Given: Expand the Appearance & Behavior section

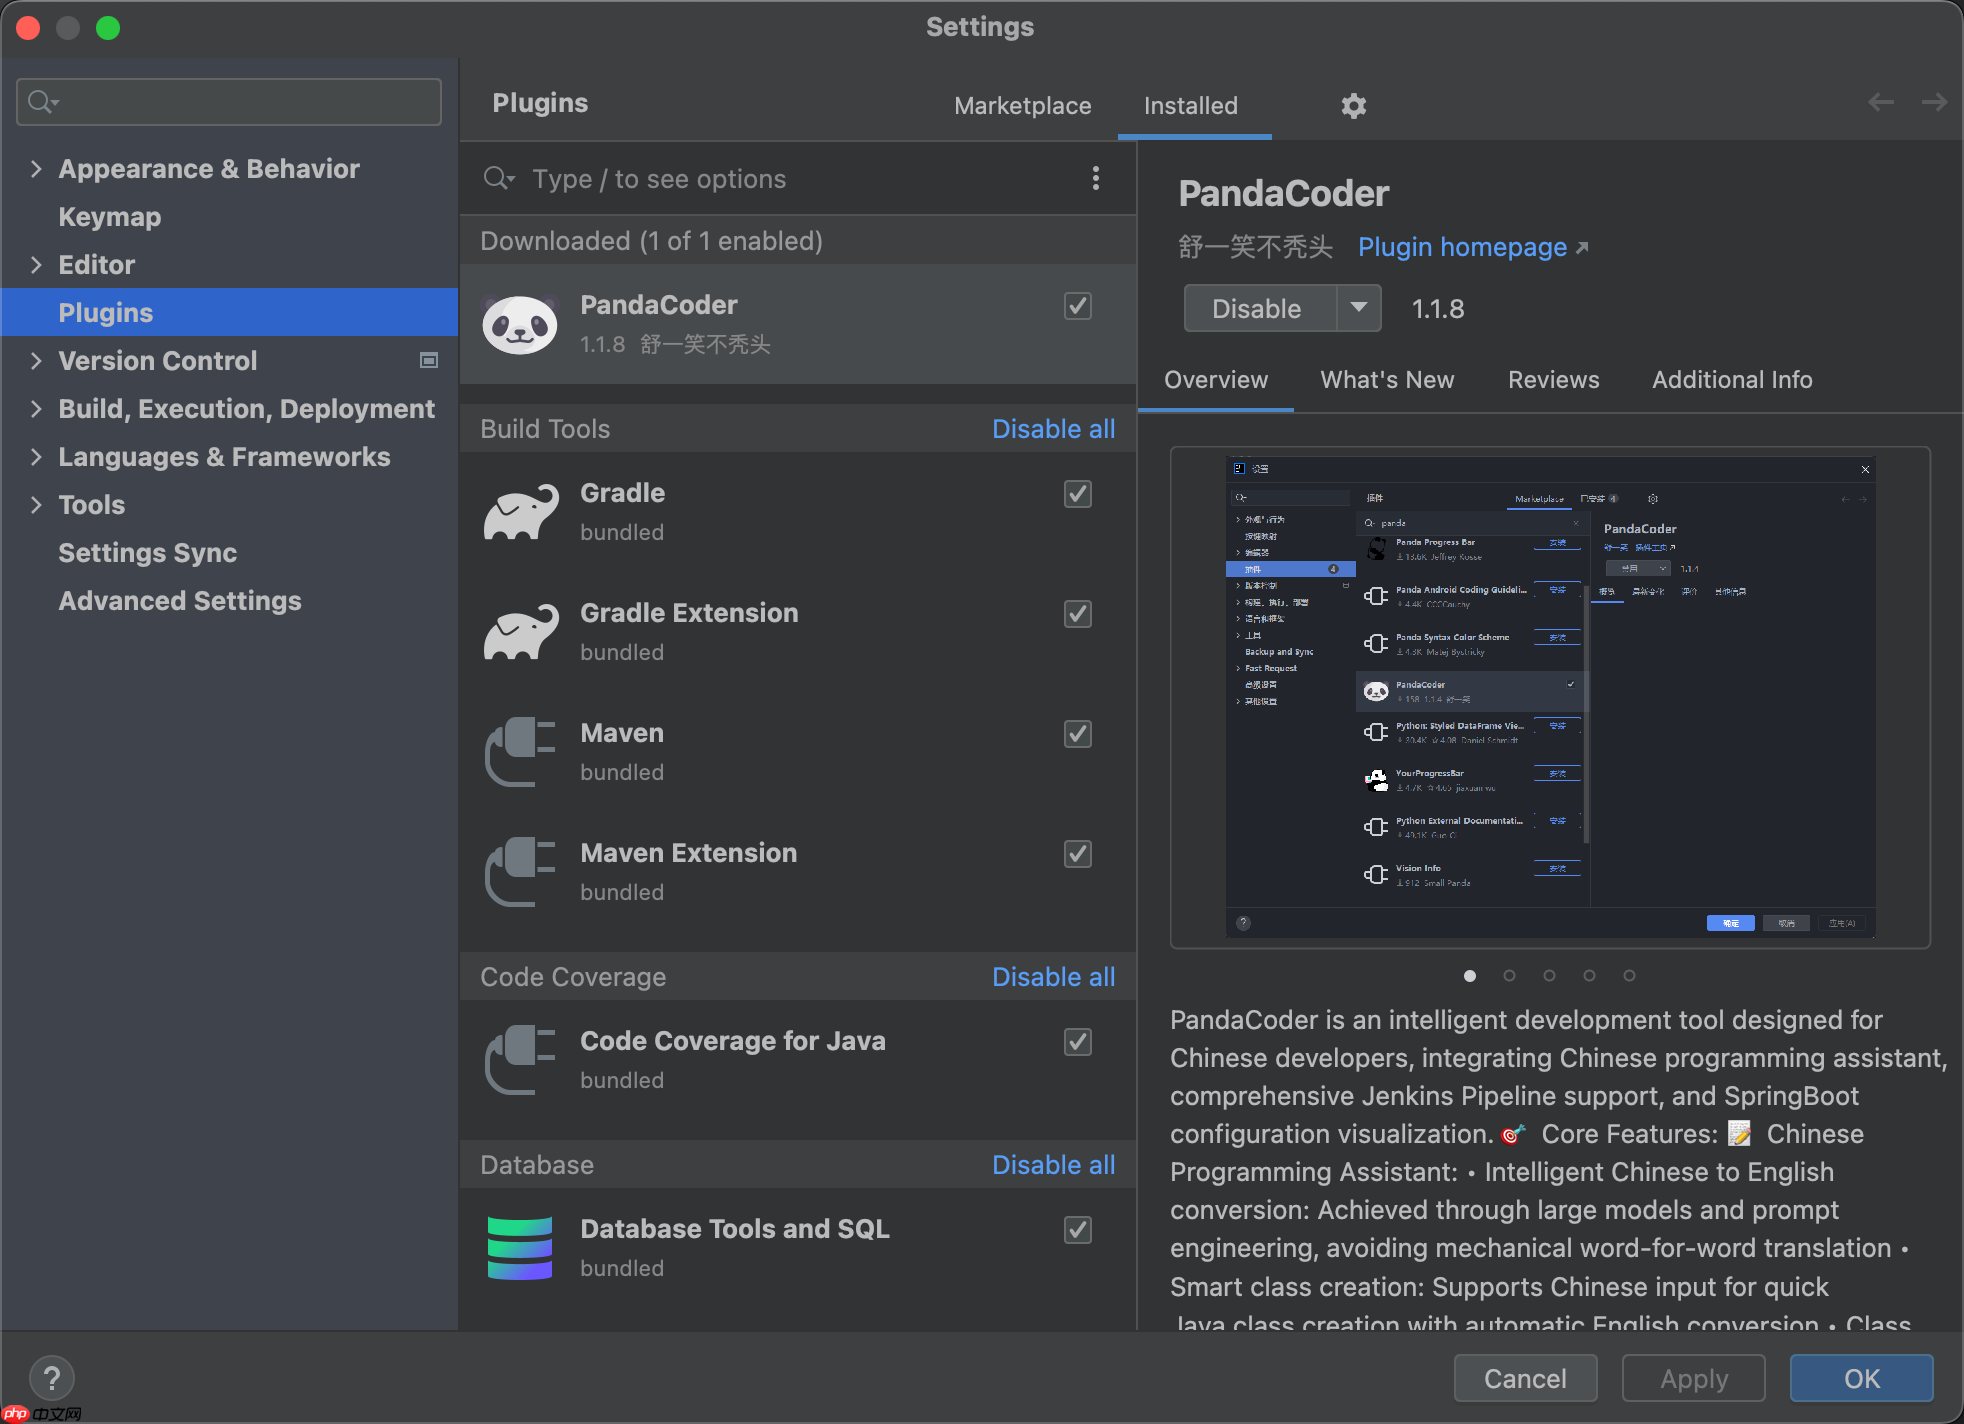Looking at the screenshot, I should [37, 168].
